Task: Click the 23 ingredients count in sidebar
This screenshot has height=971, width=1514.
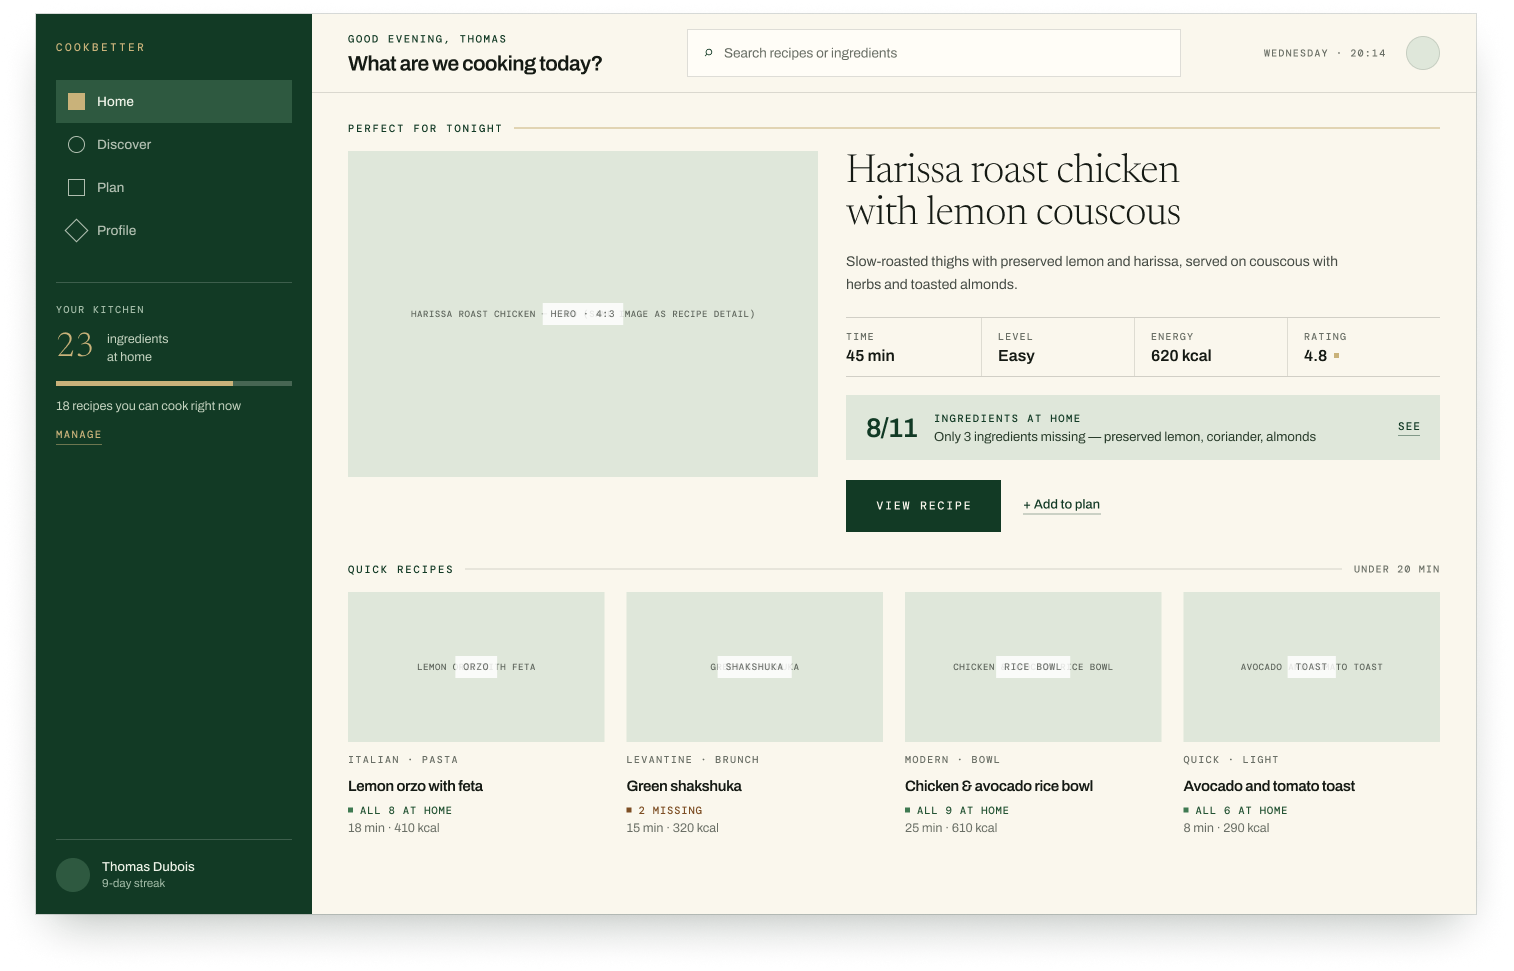Action: (75, 345)
